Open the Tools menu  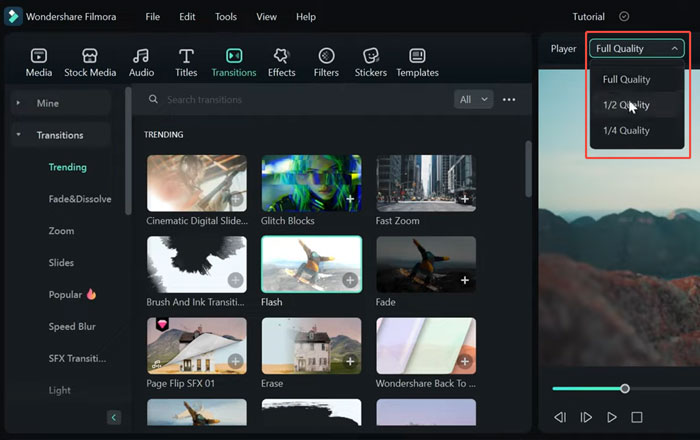click(x=226, y=17)
